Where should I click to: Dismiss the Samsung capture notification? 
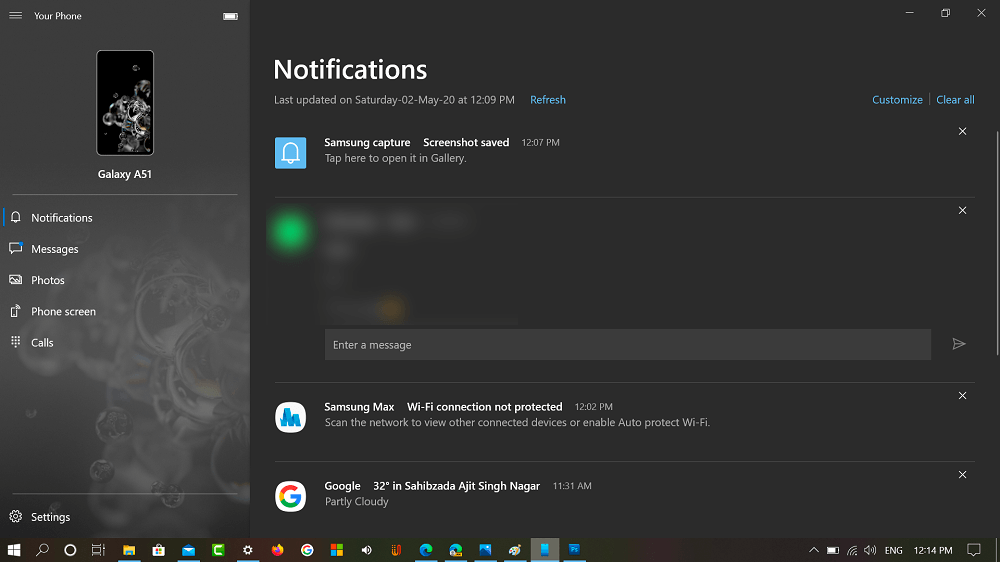click(962, 131)
